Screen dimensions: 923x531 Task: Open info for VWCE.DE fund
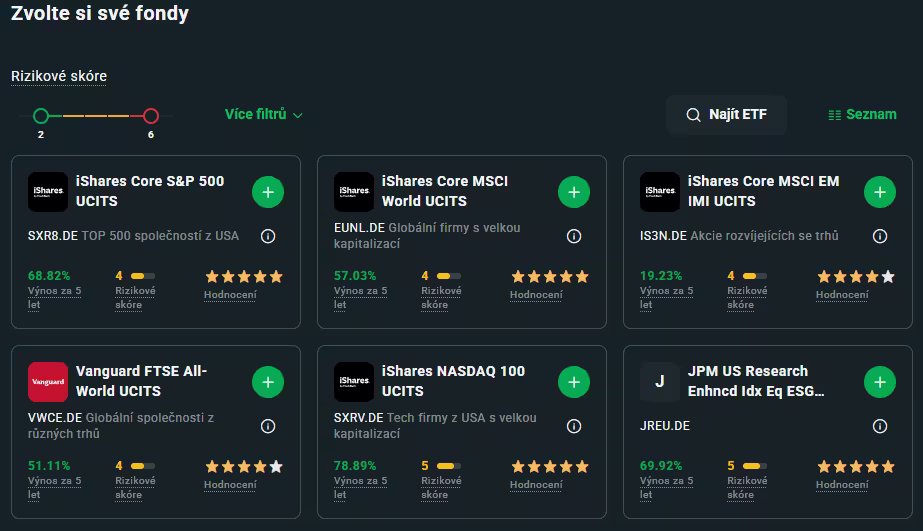click(x=268, y=426)
